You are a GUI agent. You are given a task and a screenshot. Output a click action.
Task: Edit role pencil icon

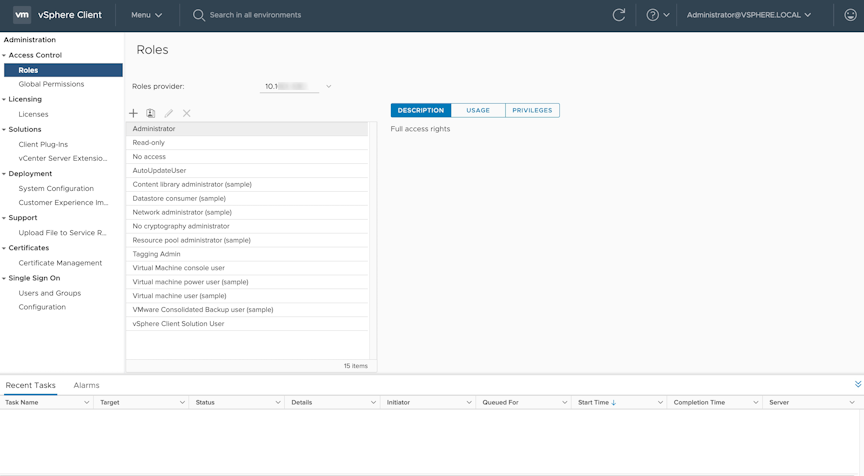coord(169,113)
